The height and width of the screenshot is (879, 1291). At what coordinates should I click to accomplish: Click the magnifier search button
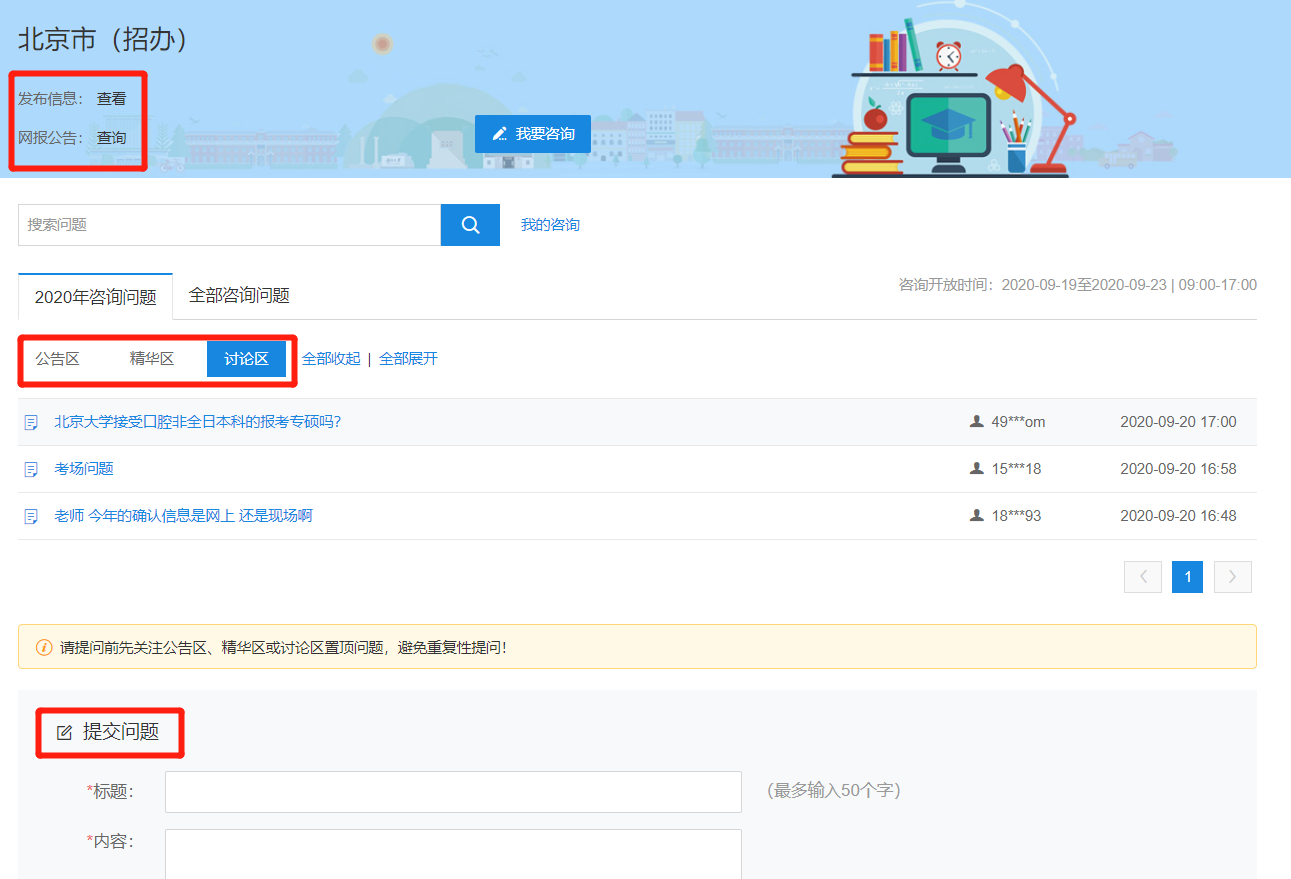tap(470, 225)
